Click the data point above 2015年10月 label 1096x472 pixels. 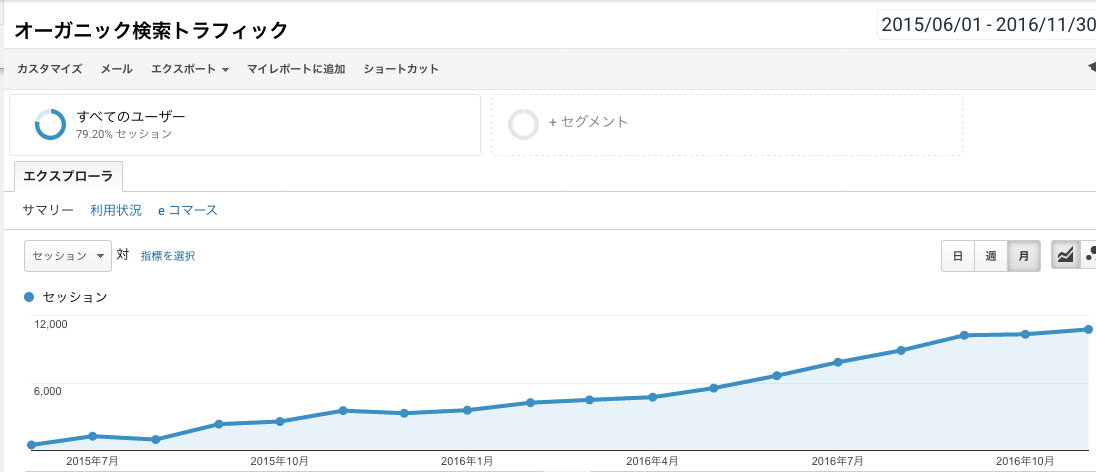(280, 421)
